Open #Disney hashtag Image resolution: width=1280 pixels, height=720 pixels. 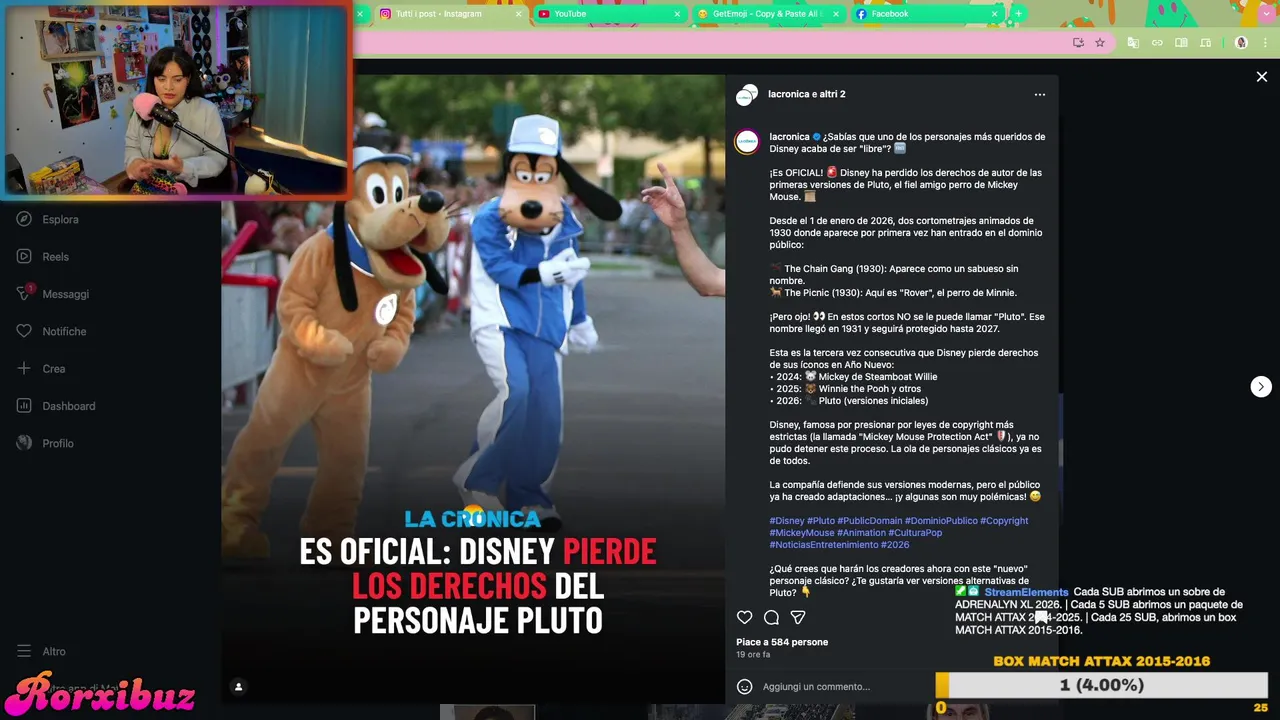point(786,521)
